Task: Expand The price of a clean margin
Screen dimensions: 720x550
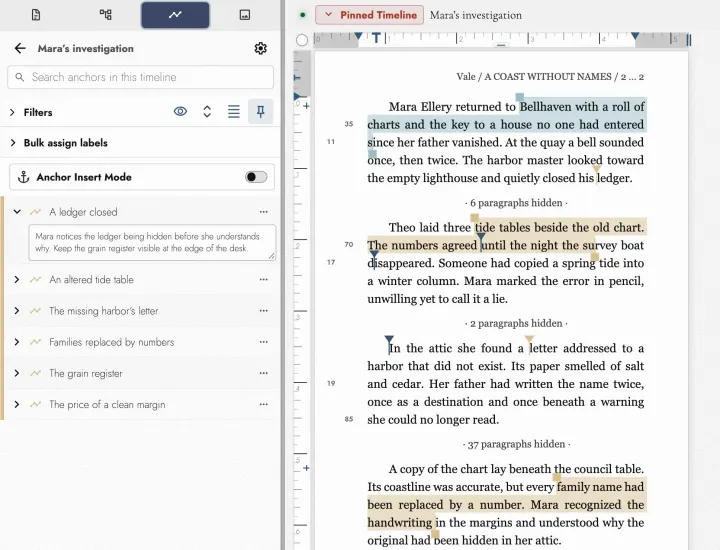Action: coord(17,404)
